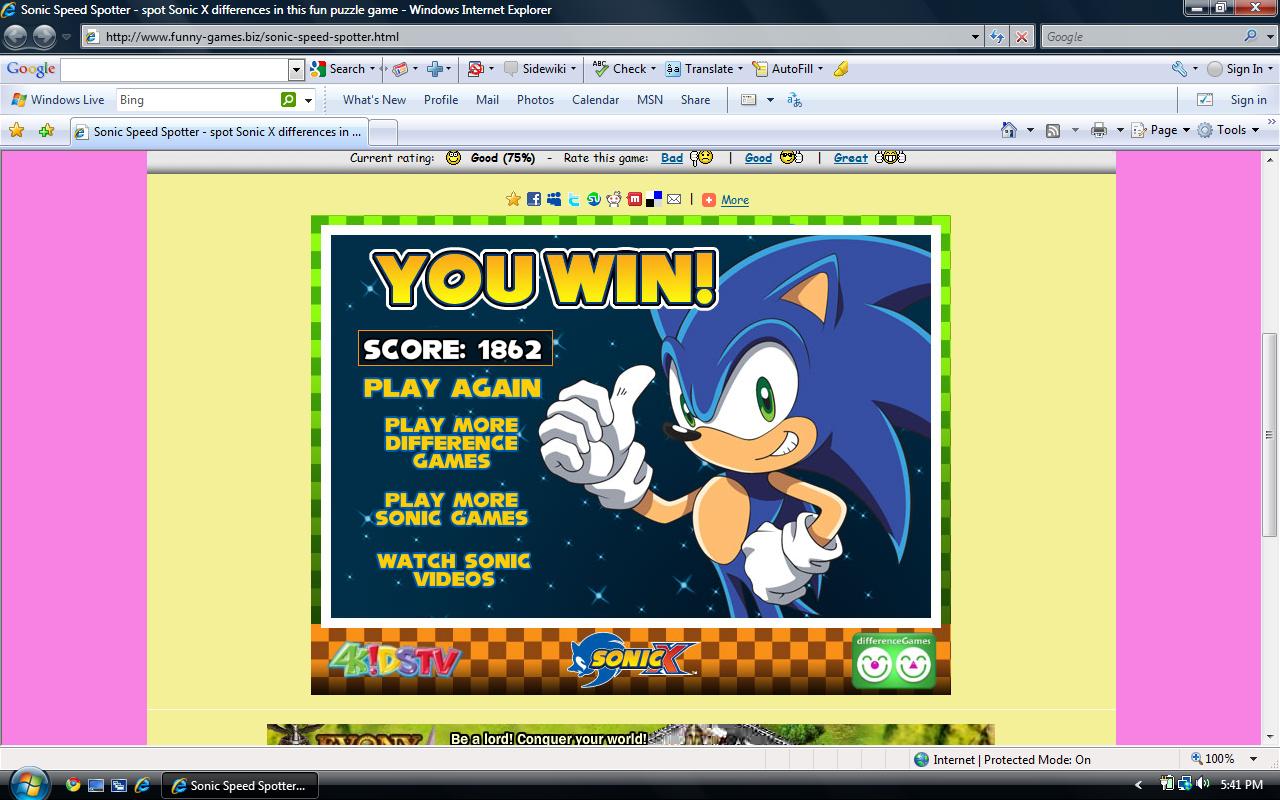The width and height of the screenshot is (1280, 800).
Task: Select the Sonic Speed Spotter browser tab
Action: coord(219,131)
